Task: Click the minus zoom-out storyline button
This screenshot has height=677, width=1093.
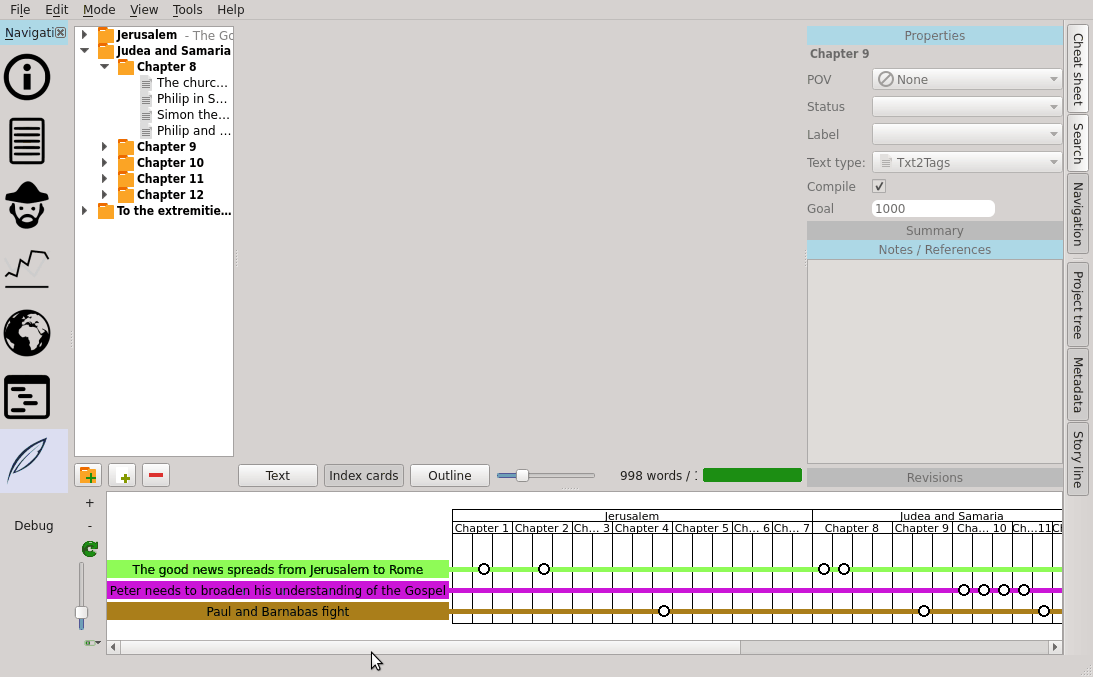Action: click(x=89, y=526)
